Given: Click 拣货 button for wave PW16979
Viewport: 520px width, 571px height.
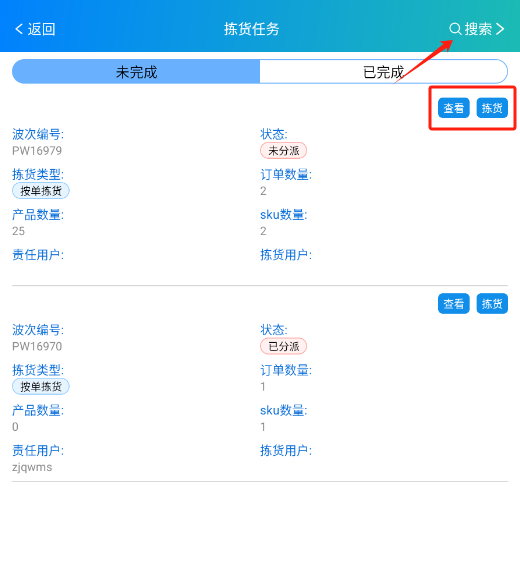Looking at the screenshot, I should 492,108.
